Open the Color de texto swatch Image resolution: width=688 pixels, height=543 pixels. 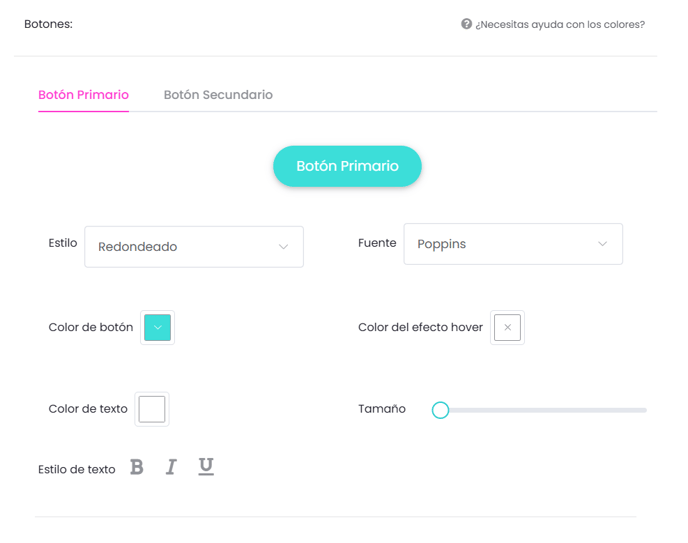152,409
